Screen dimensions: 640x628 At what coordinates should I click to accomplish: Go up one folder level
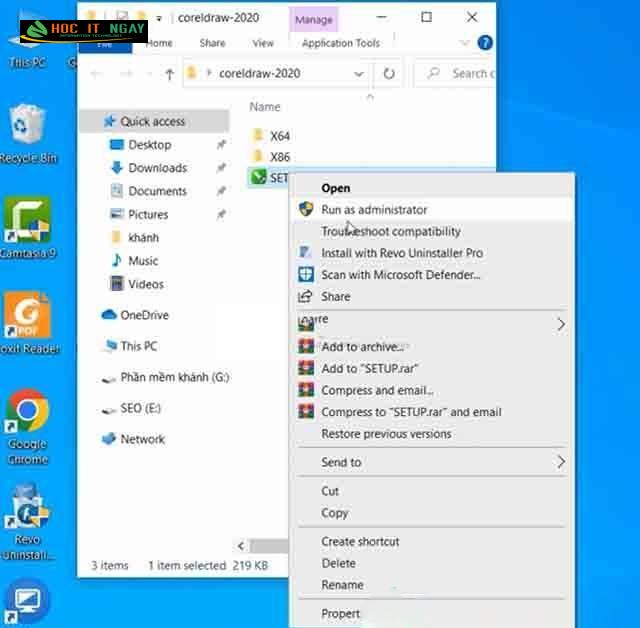(x=169, y=74)
